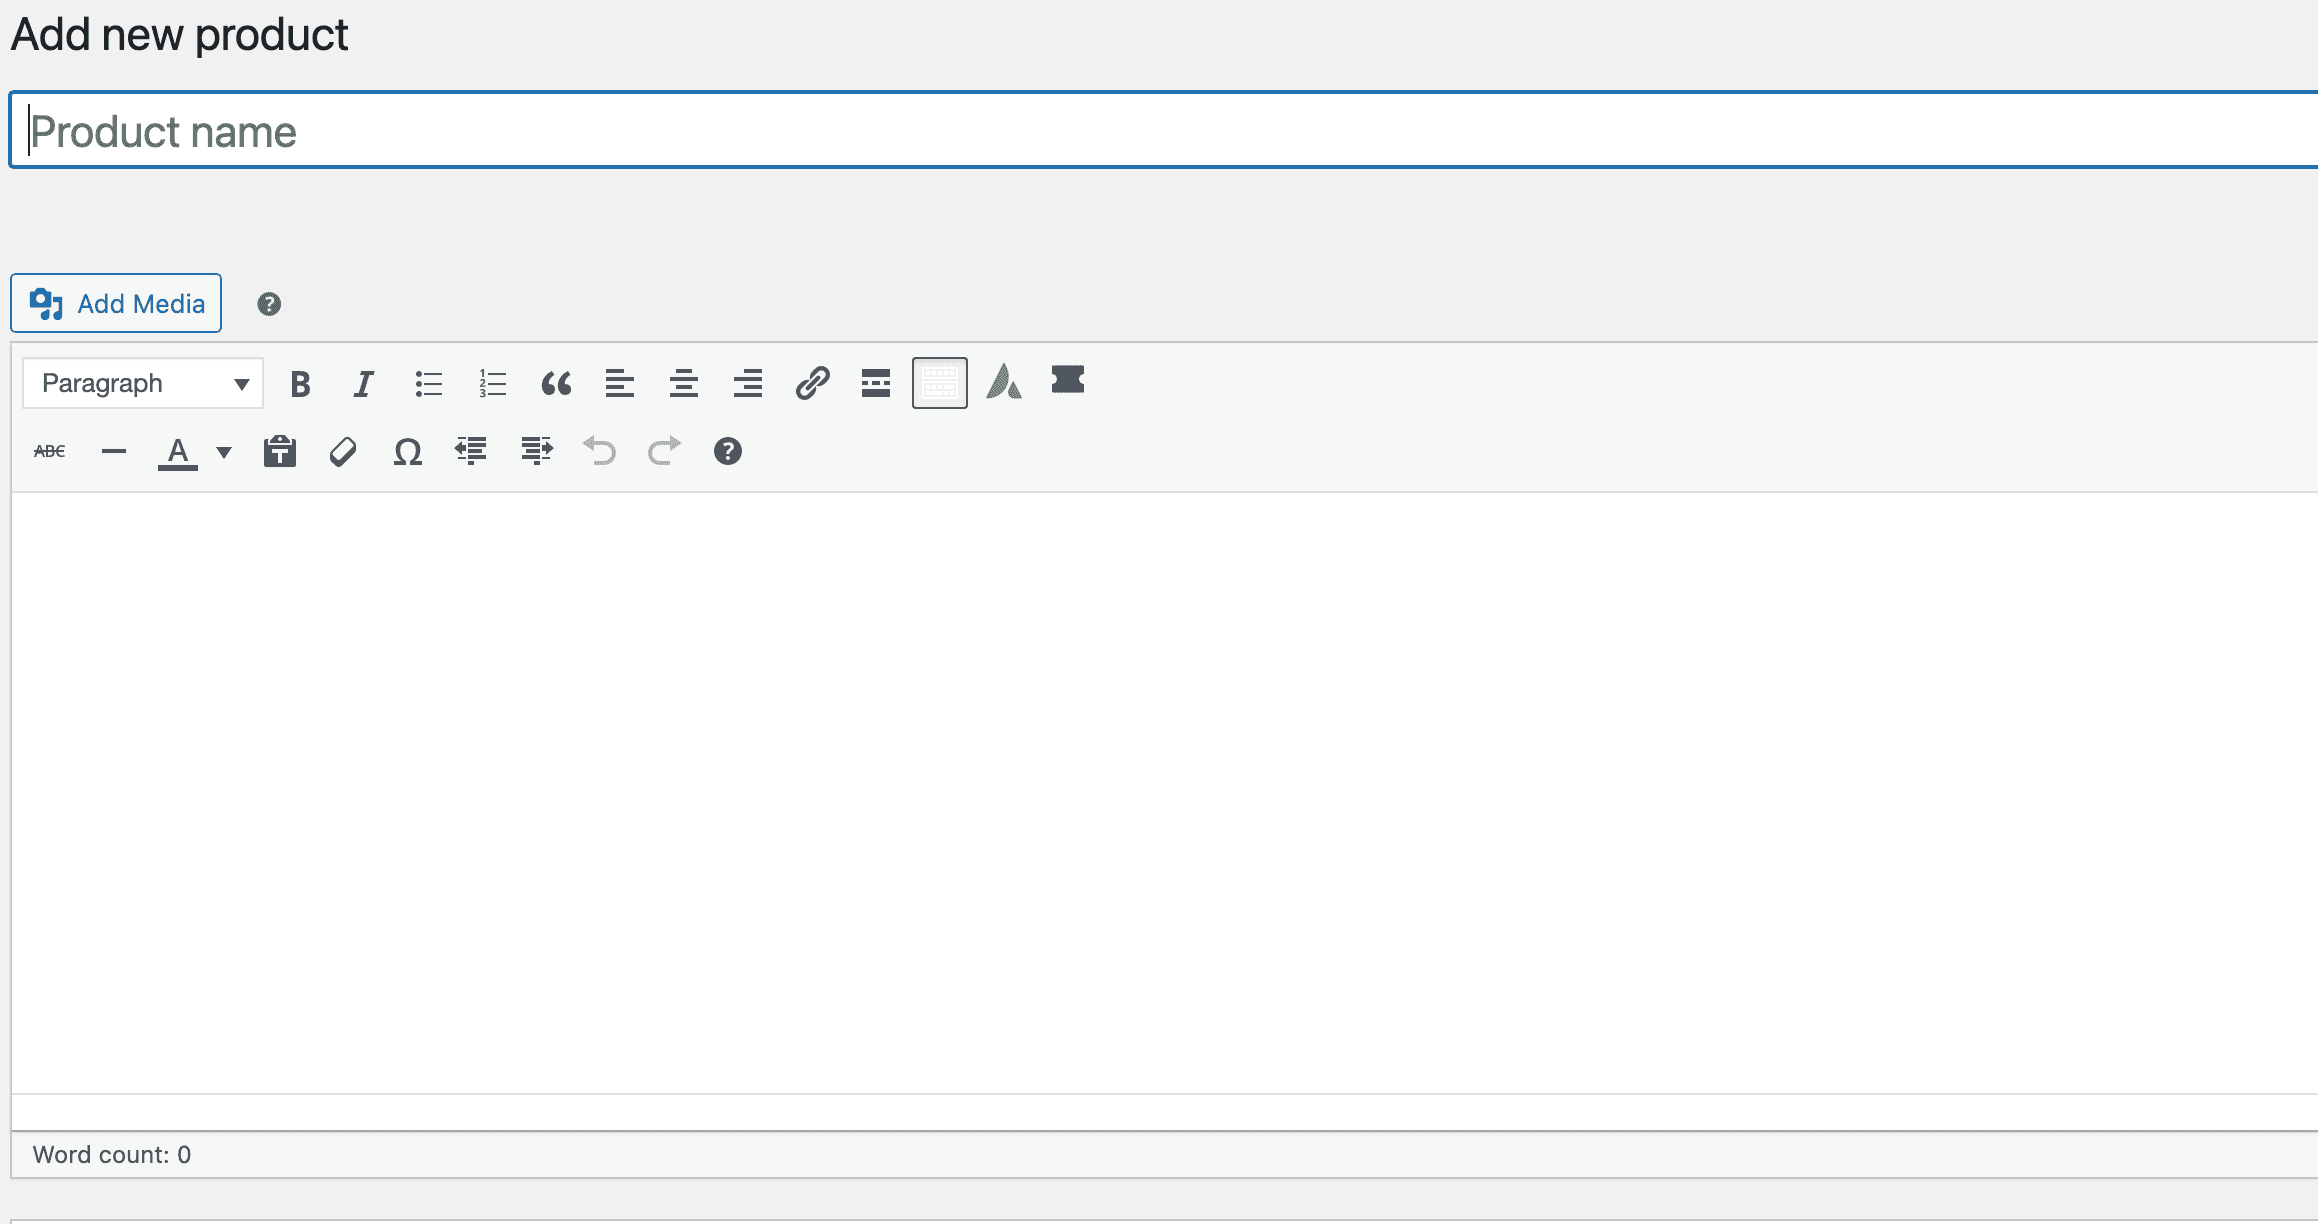Click the ticket-shaped shortcode icon

pyautogui.click(x=1068, y=380)
